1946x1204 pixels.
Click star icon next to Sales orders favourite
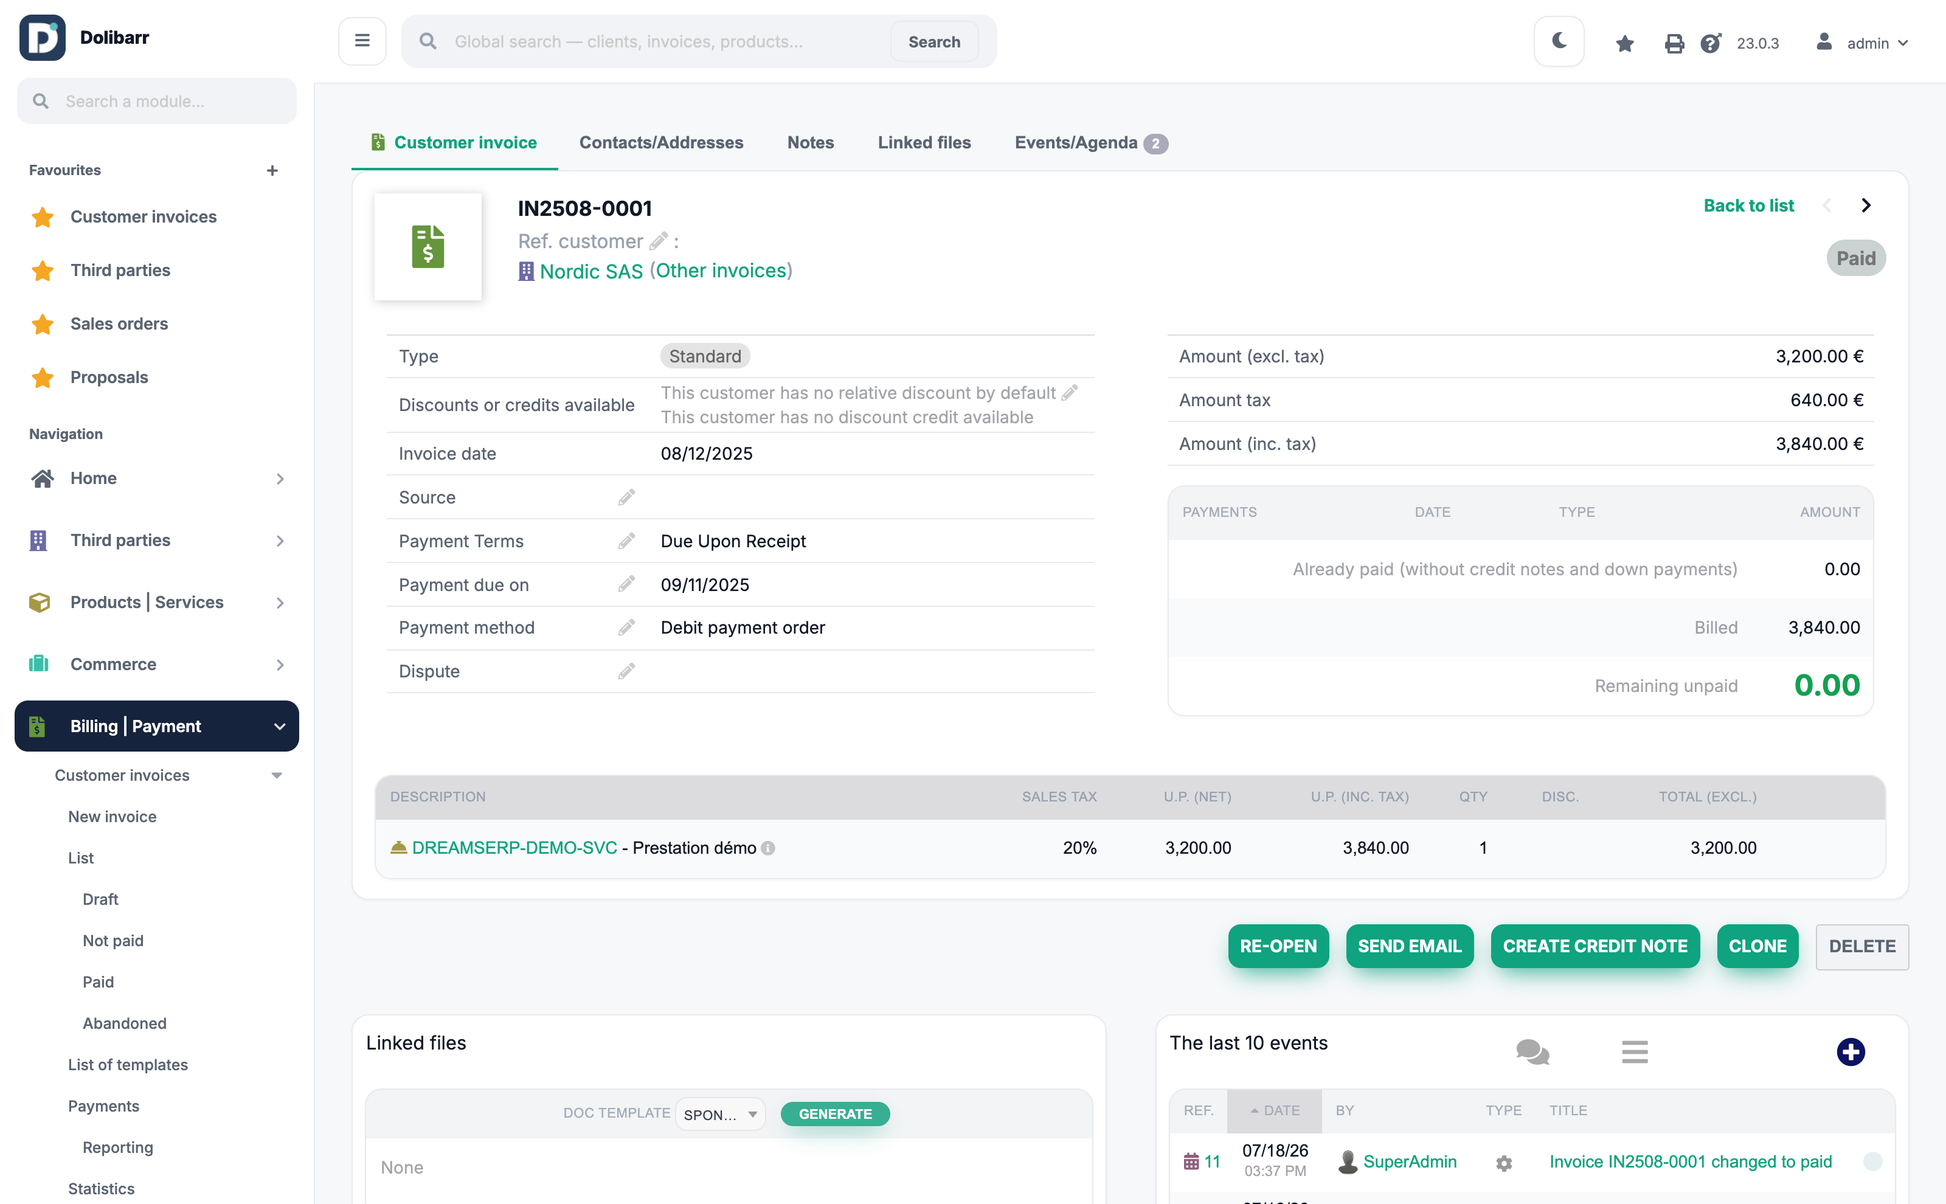click(x=42, y=324)
